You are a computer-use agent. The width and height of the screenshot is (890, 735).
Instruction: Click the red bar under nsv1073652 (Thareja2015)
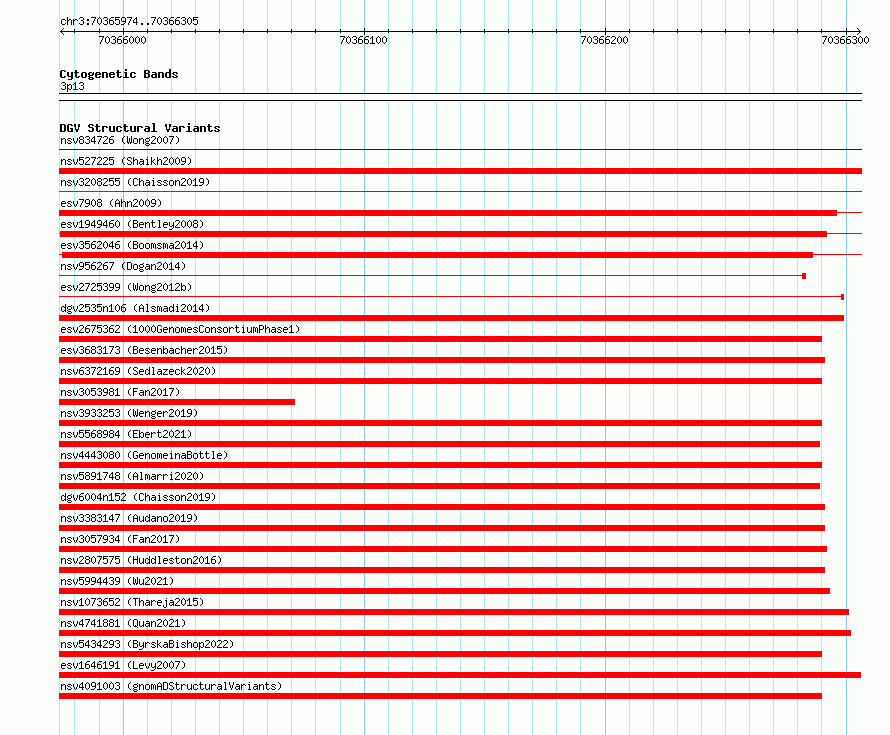point(454,612)
